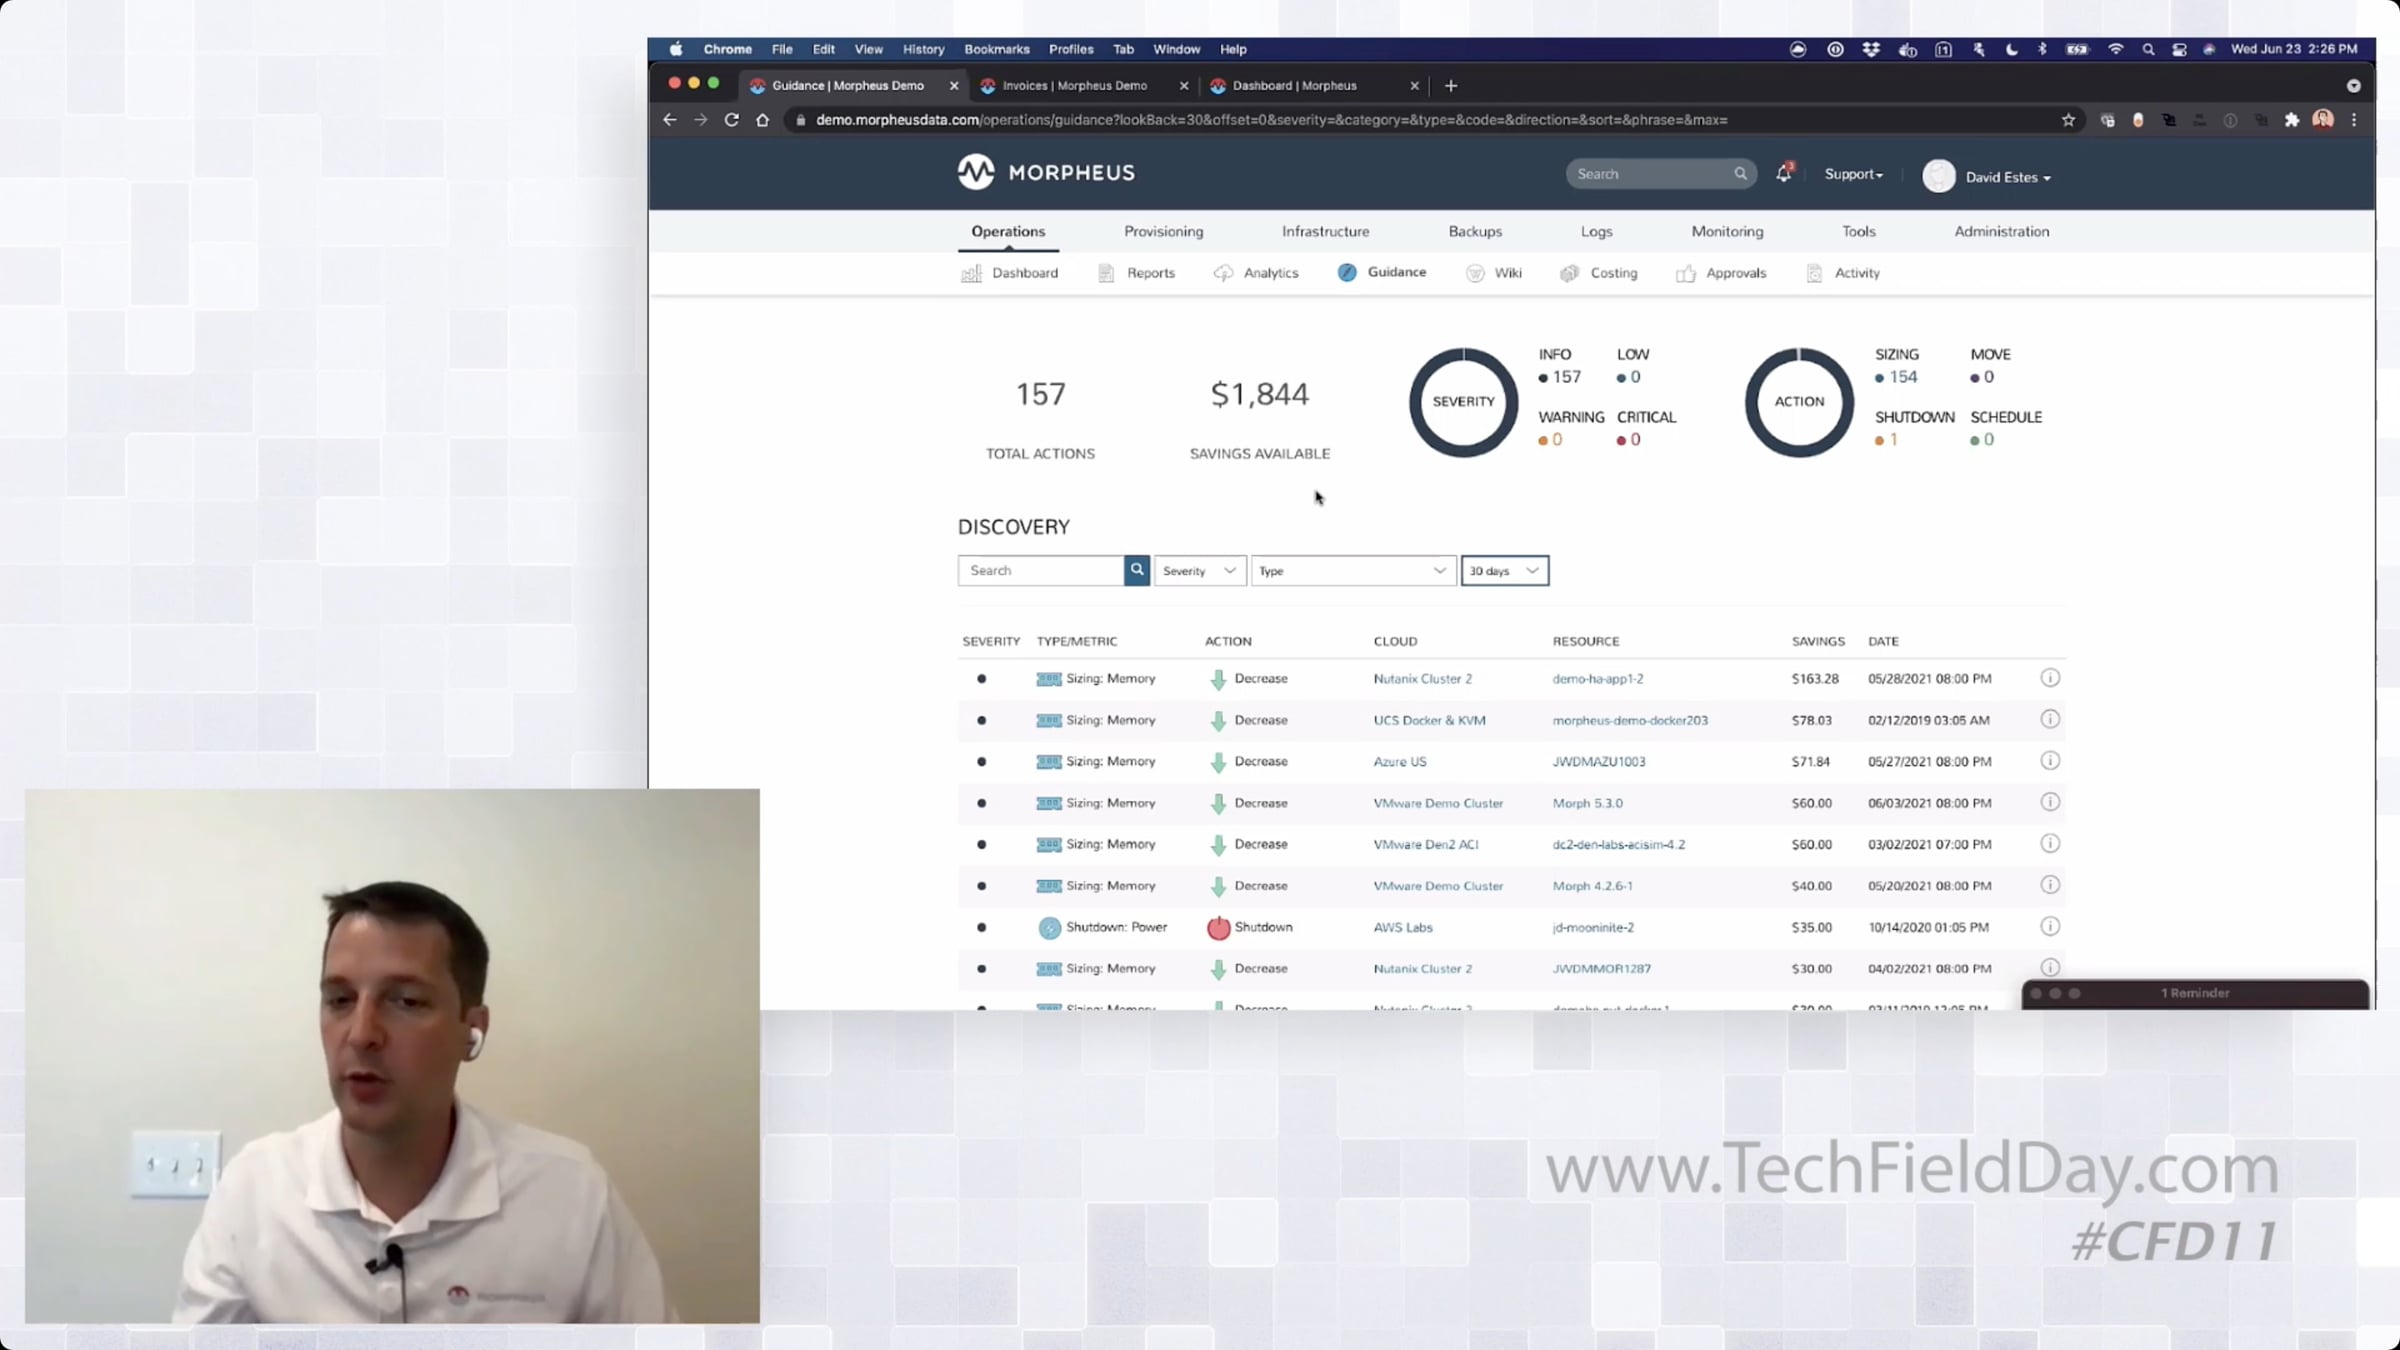Bookmark this page with the star
The height and width of the screenshot is (1350, 2400).
2068,120
